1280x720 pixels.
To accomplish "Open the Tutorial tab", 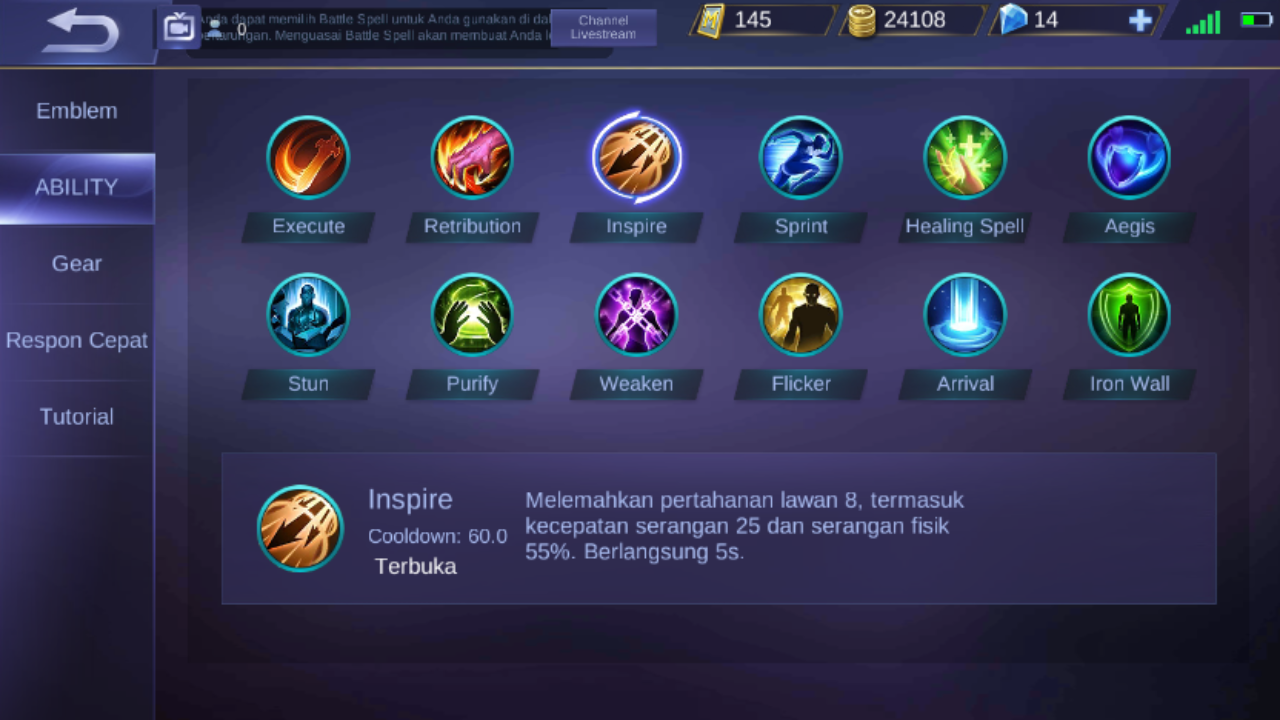I will point(77,417).
